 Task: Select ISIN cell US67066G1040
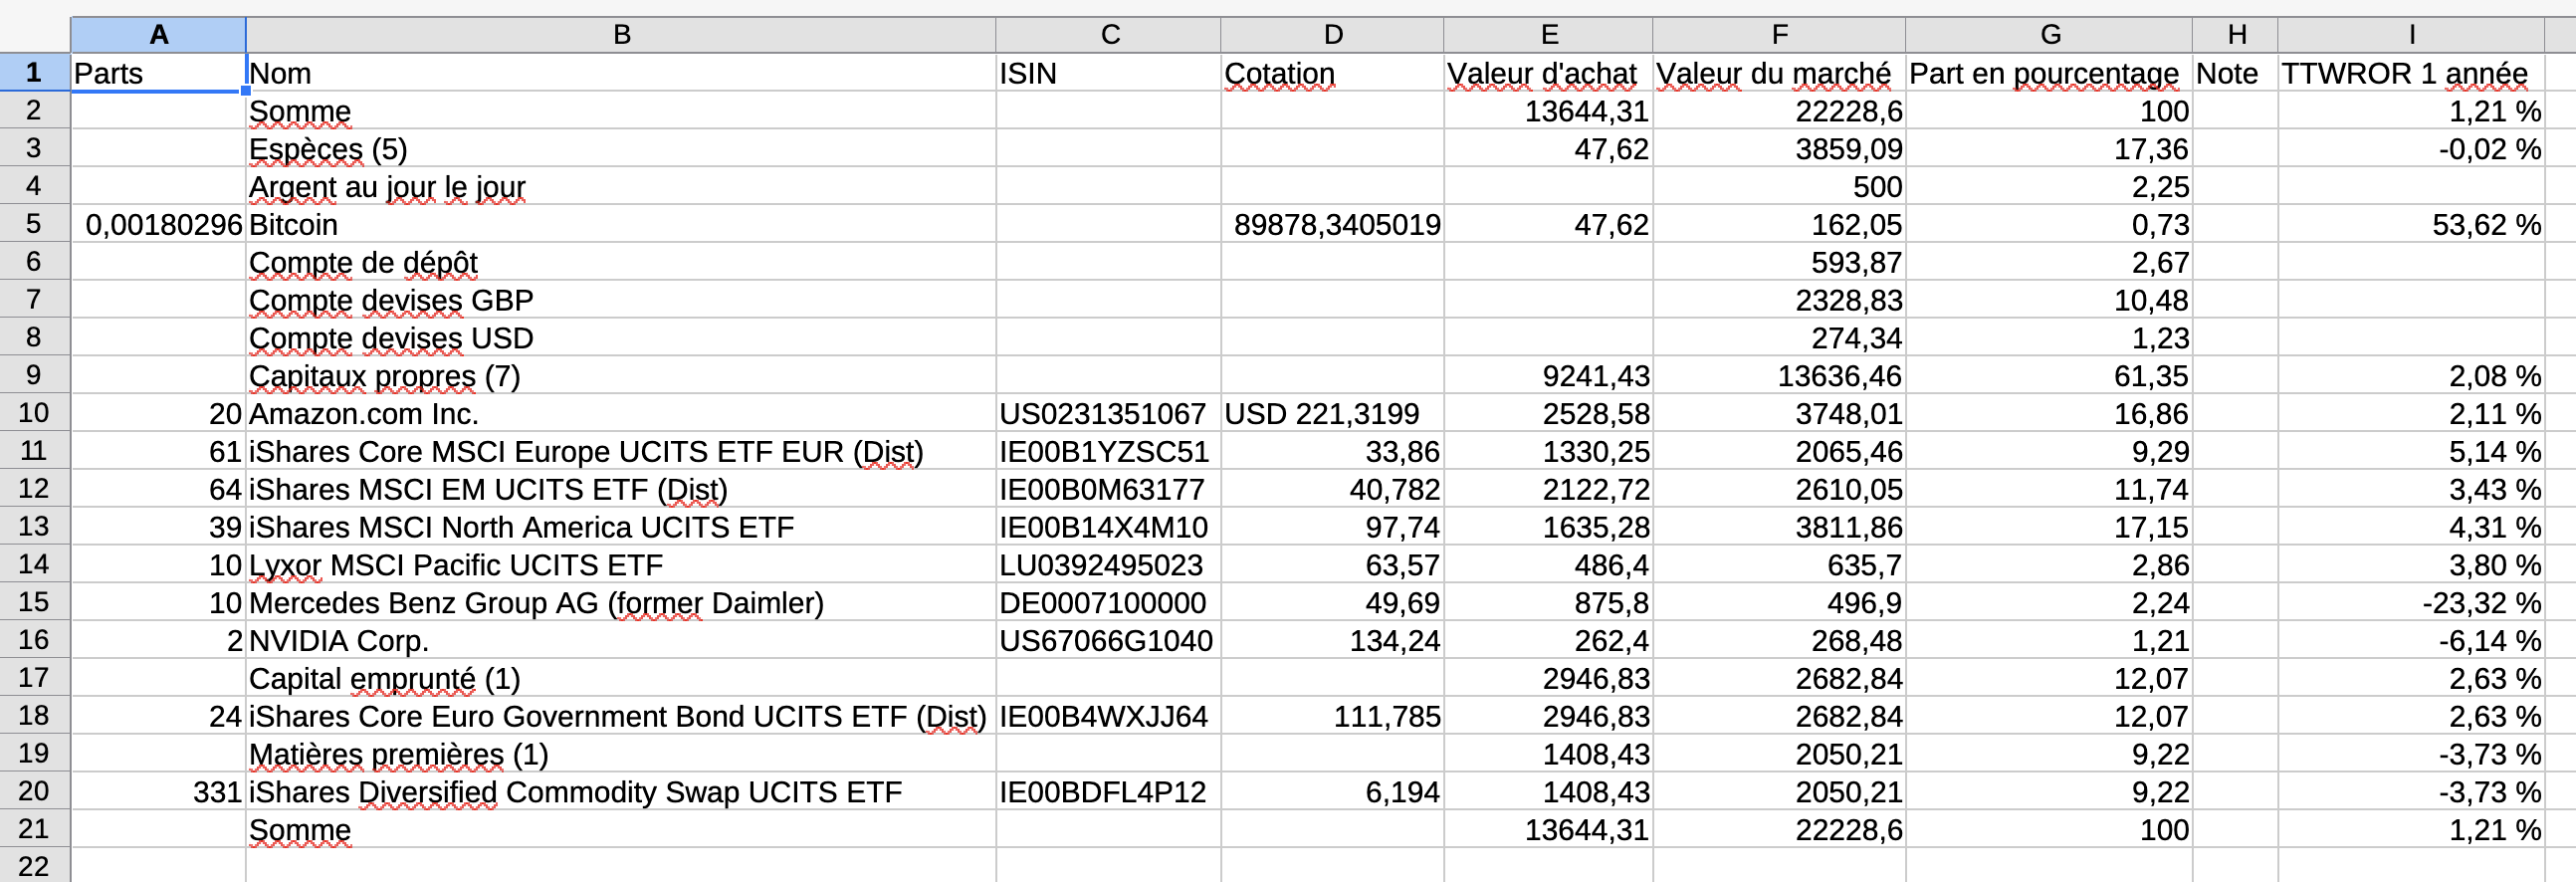1109,640
